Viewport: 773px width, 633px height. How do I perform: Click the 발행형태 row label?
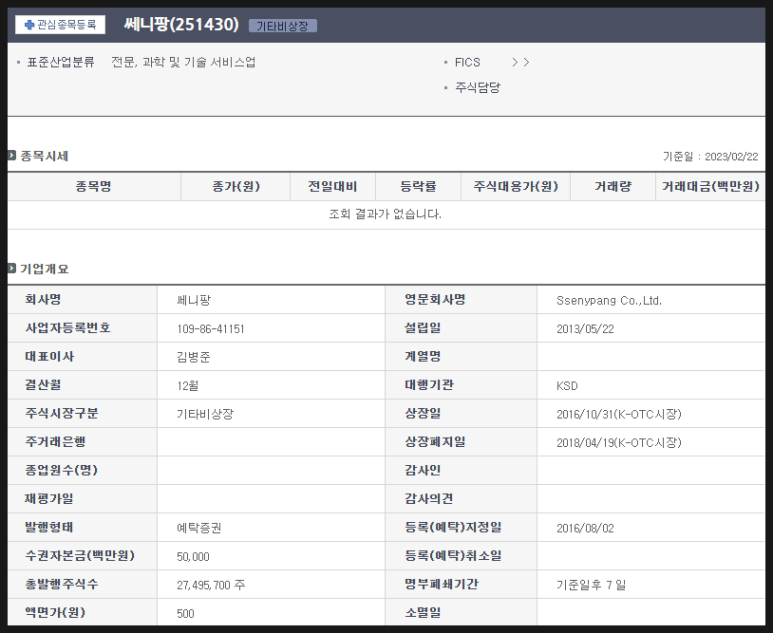pyautogui.click(x=49, y=528)
